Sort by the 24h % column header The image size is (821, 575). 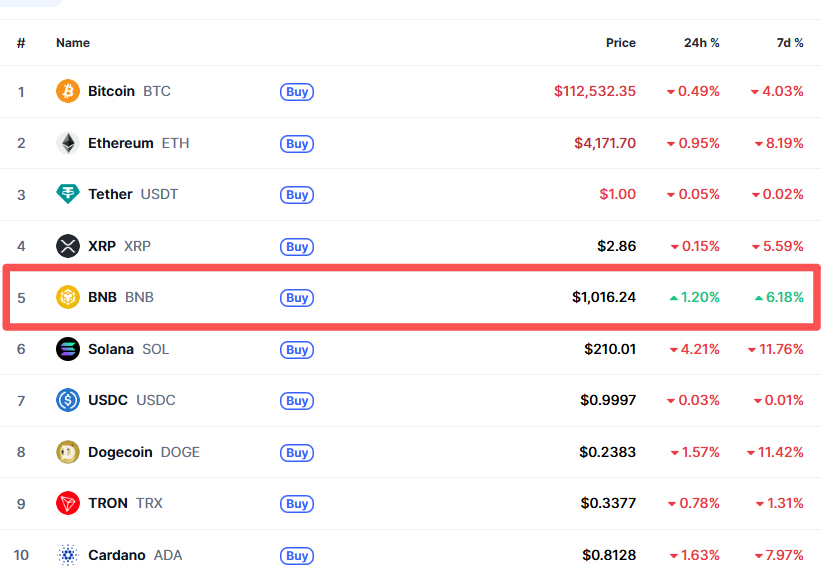[702, 43]
